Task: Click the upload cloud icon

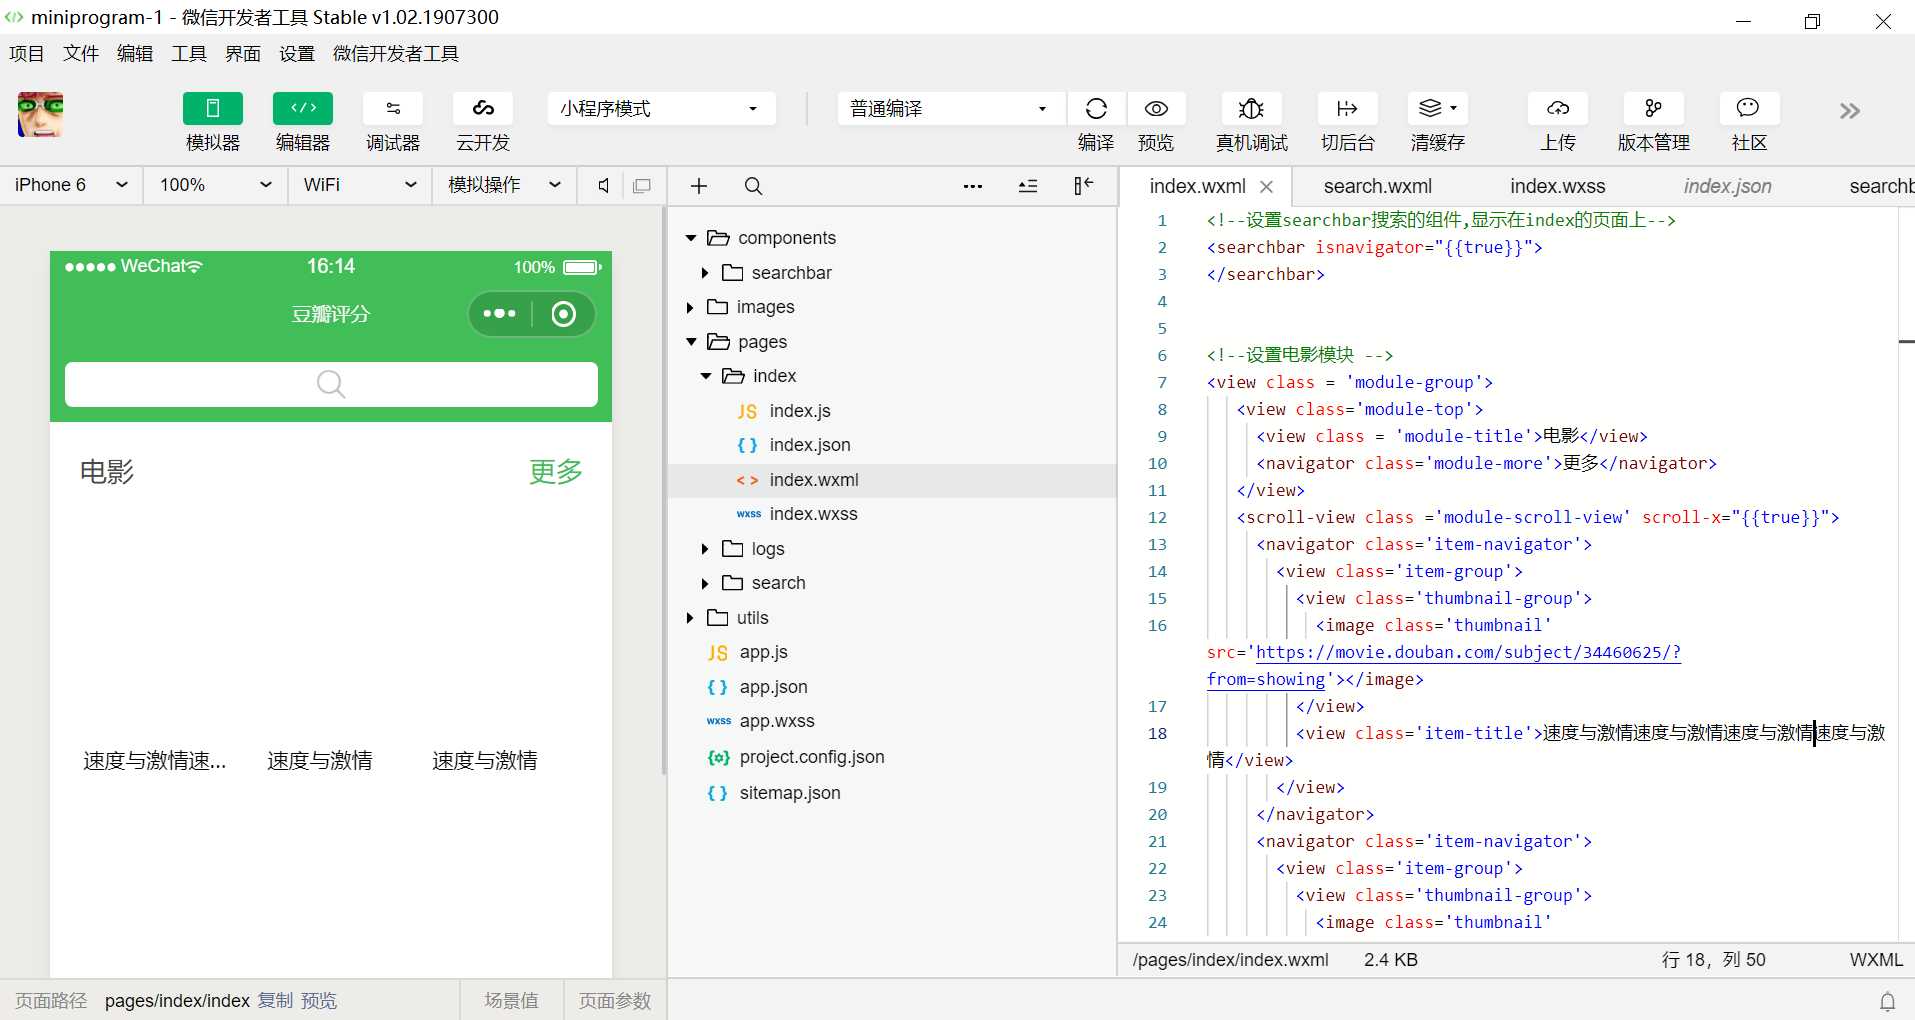Action: click(1558, 108)
